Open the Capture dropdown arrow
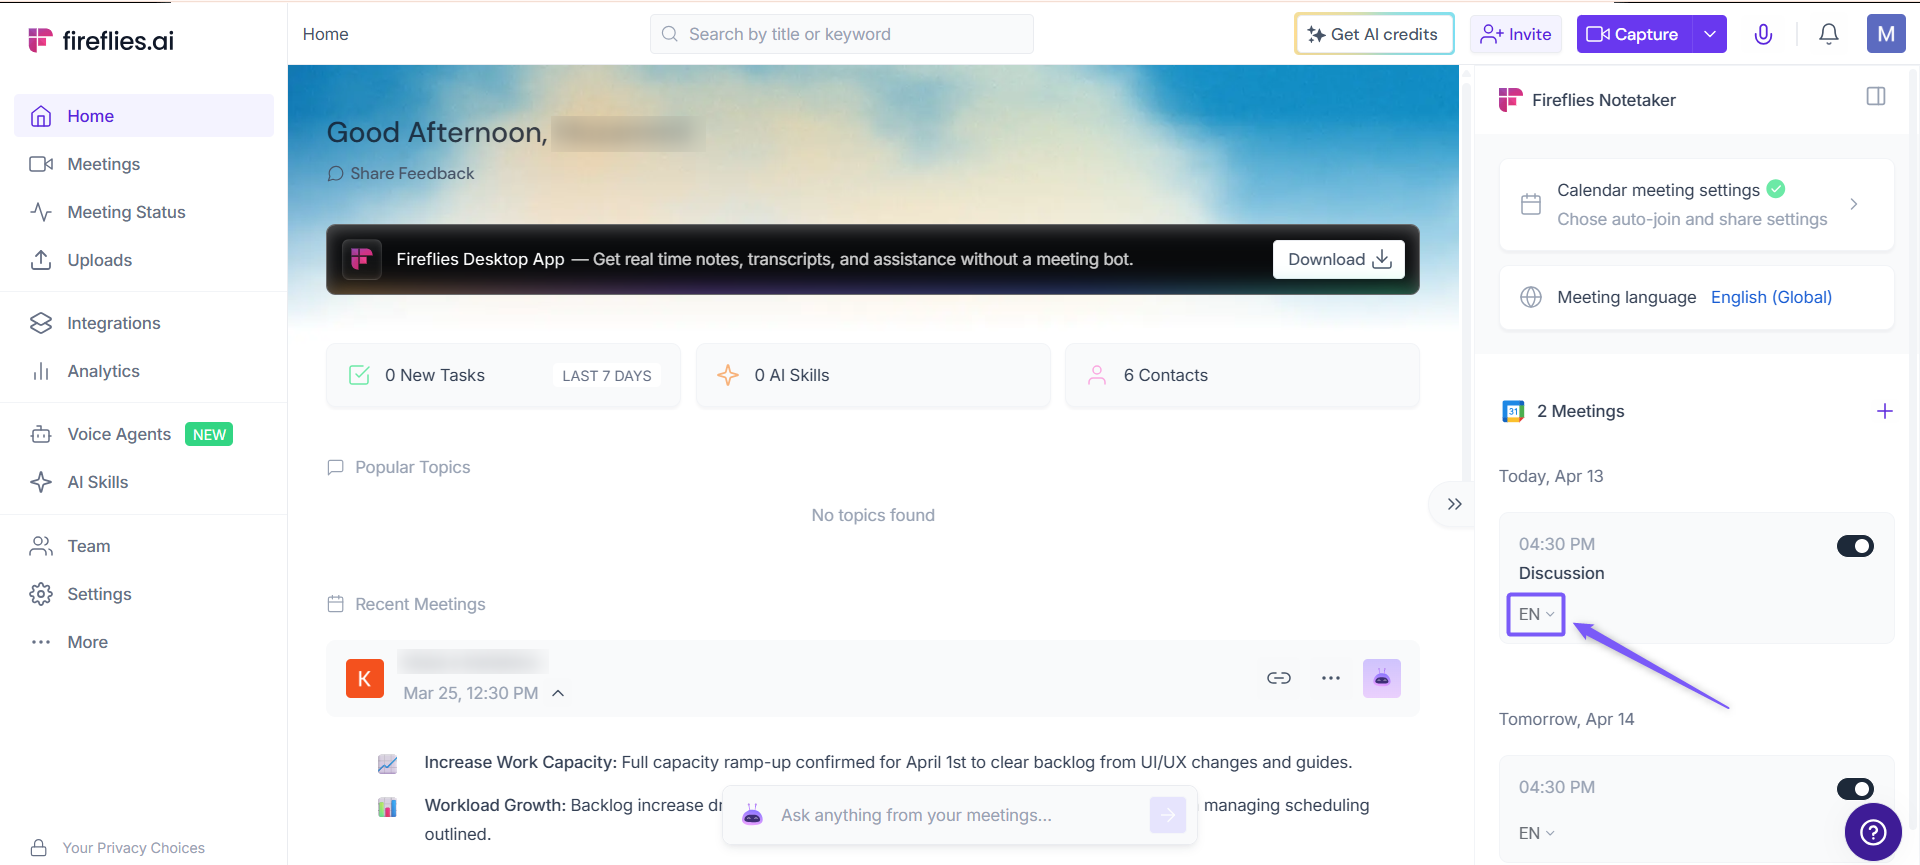The image size is (1920, 865). (1710, 34)
